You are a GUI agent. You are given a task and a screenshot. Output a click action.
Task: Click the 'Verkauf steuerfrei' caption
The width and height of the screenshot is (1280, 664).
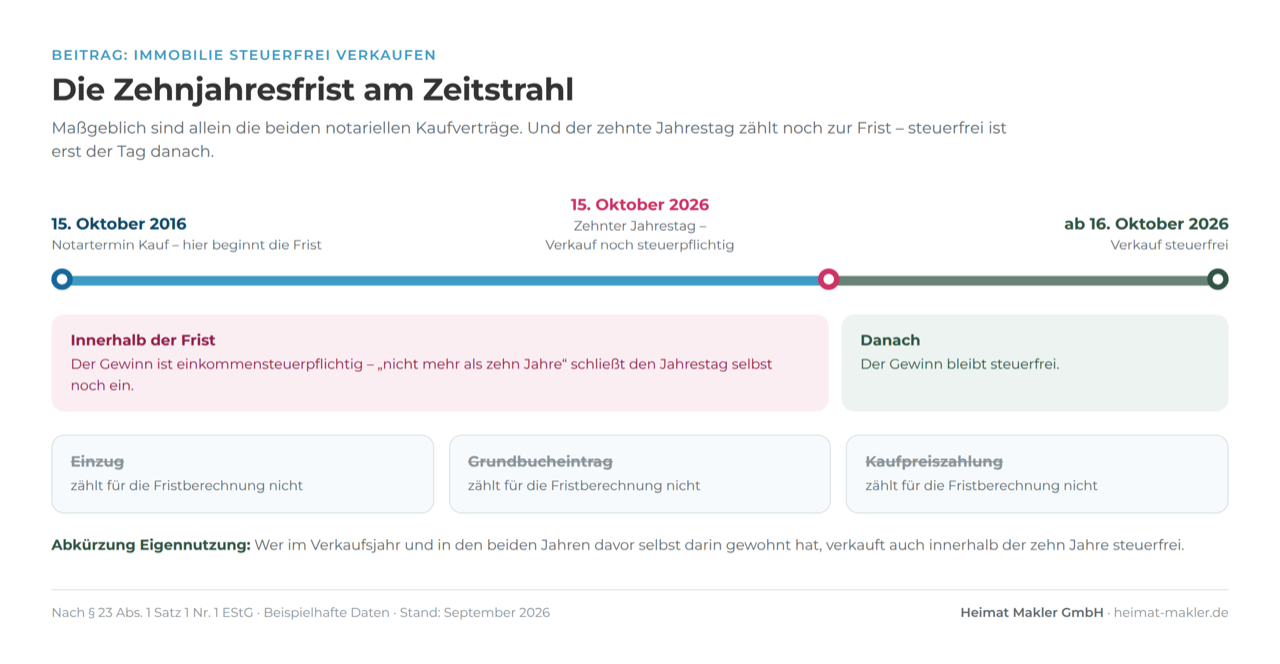(1169, 245)
